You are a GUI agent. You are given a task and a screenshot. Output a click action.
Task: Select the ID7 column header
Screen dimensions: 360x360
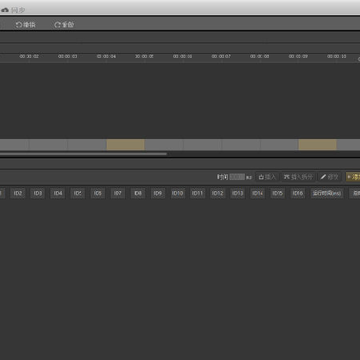(118, 193)
